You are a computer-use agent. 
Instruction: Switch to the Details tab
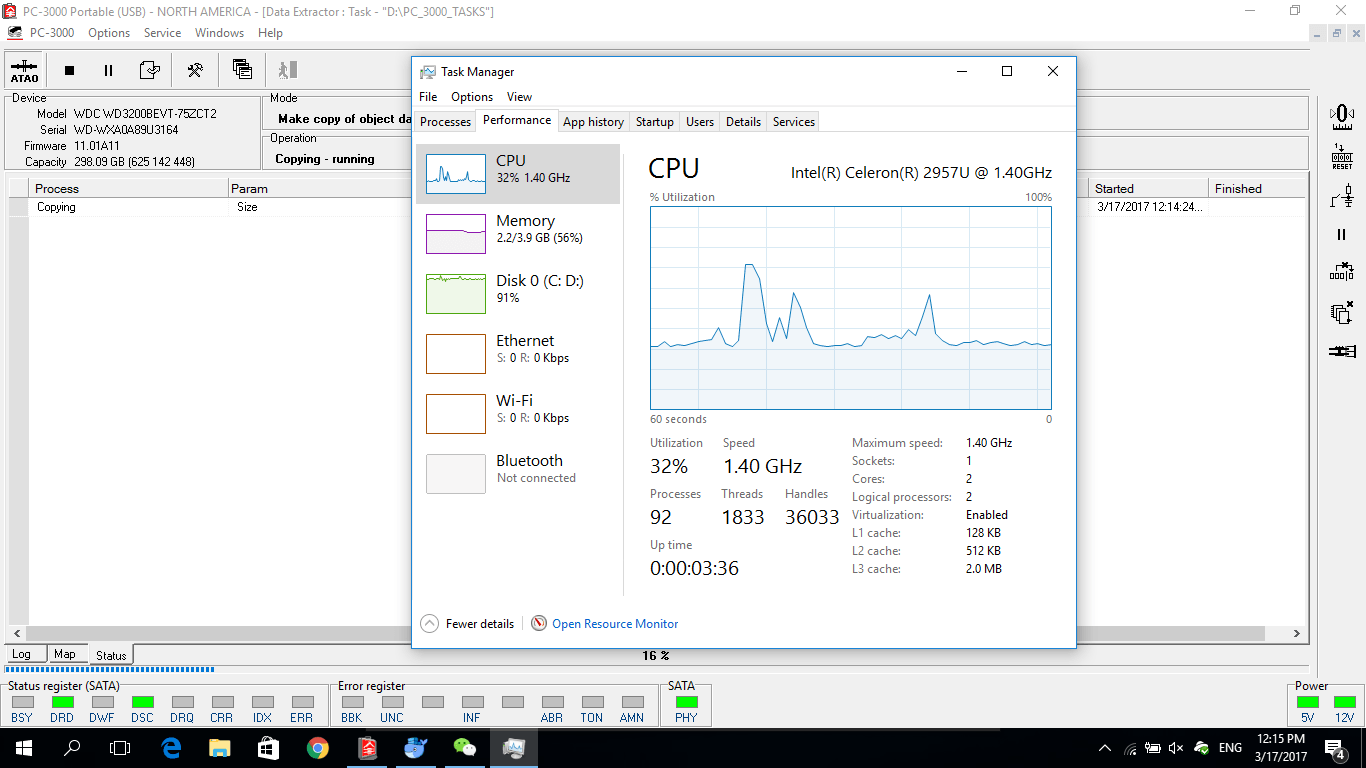tap(743, 122)
